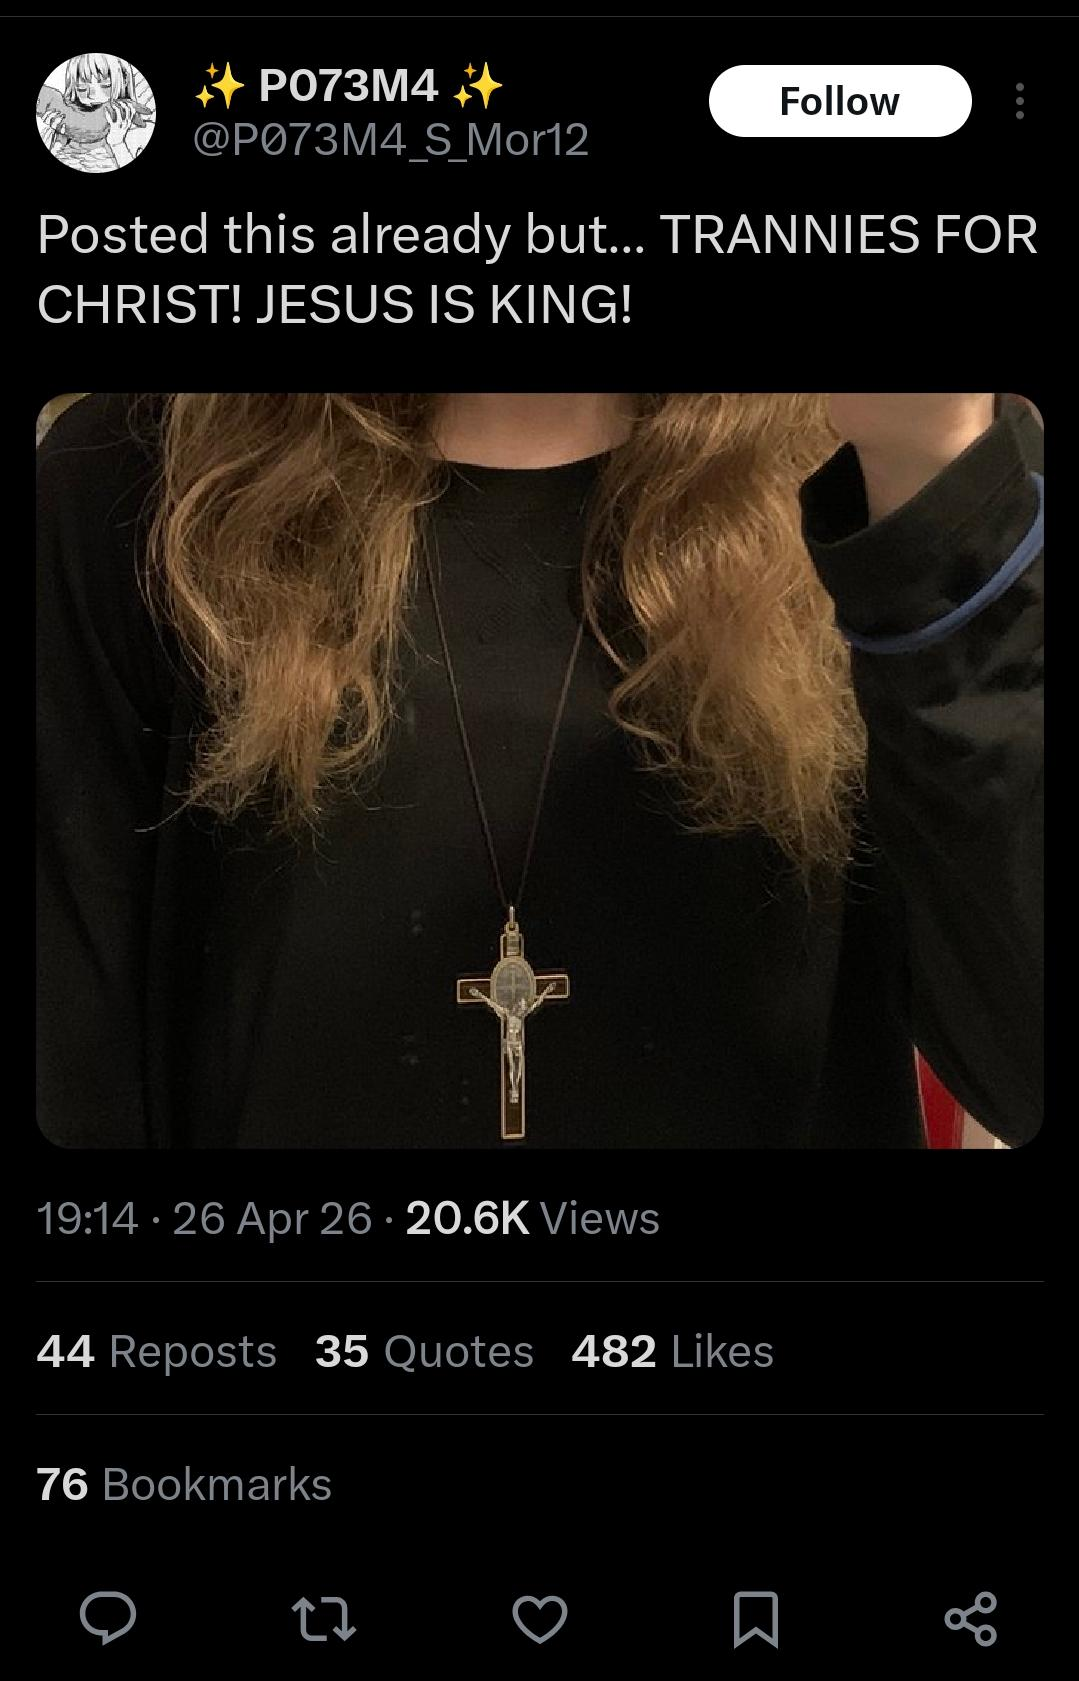Tap the 20.6K Views count
This screenshot has height=1681, width=1079.
click(532, 1218)
